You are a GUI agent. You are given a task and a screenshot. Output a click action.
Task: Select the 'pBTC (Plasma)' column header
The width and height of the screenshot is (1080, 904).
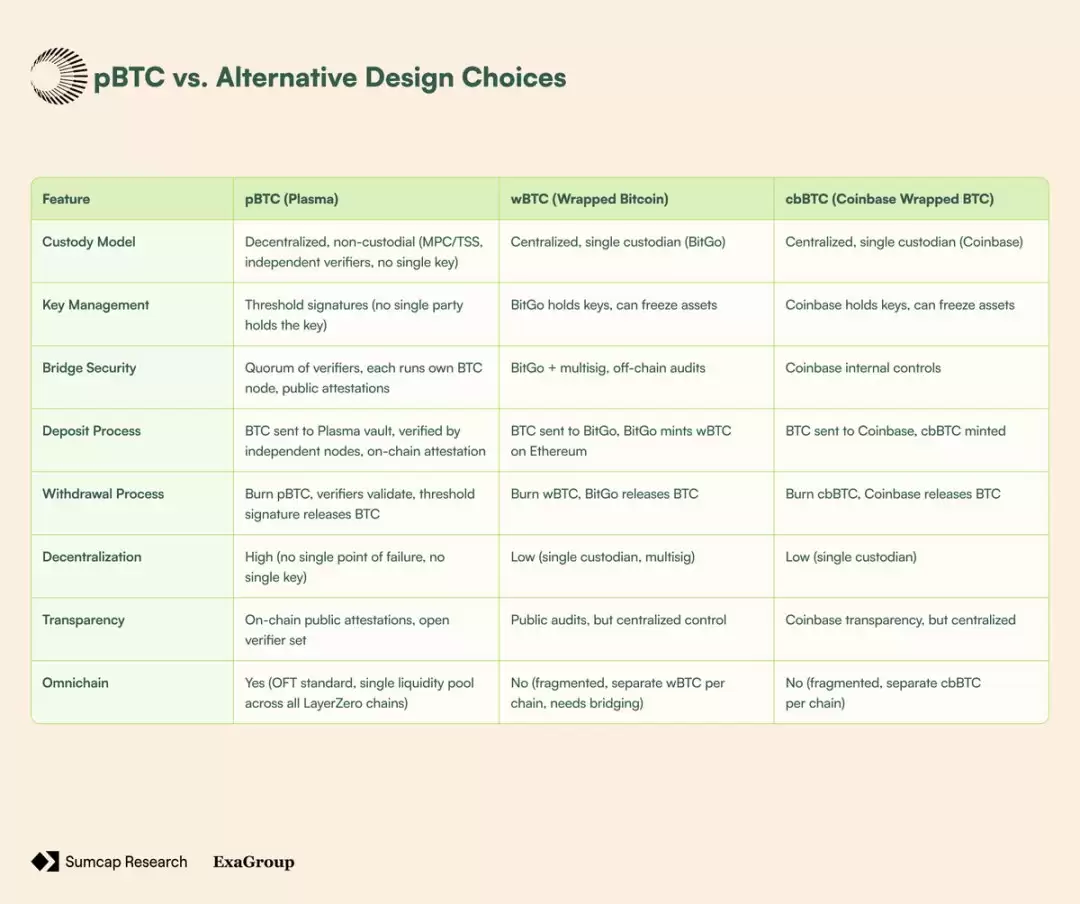[292, 199]
